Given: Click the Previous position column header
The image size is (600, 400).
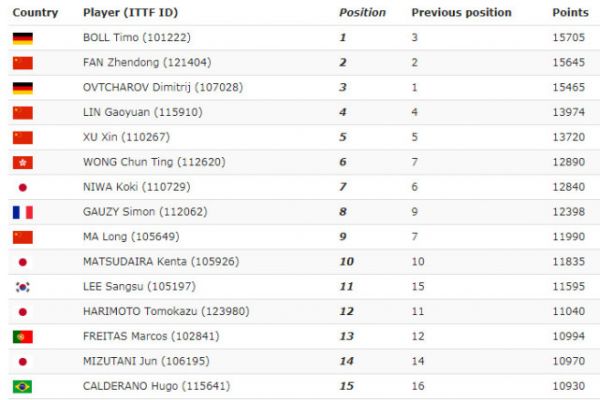Looking at the screenshot, I should [461, 13].
